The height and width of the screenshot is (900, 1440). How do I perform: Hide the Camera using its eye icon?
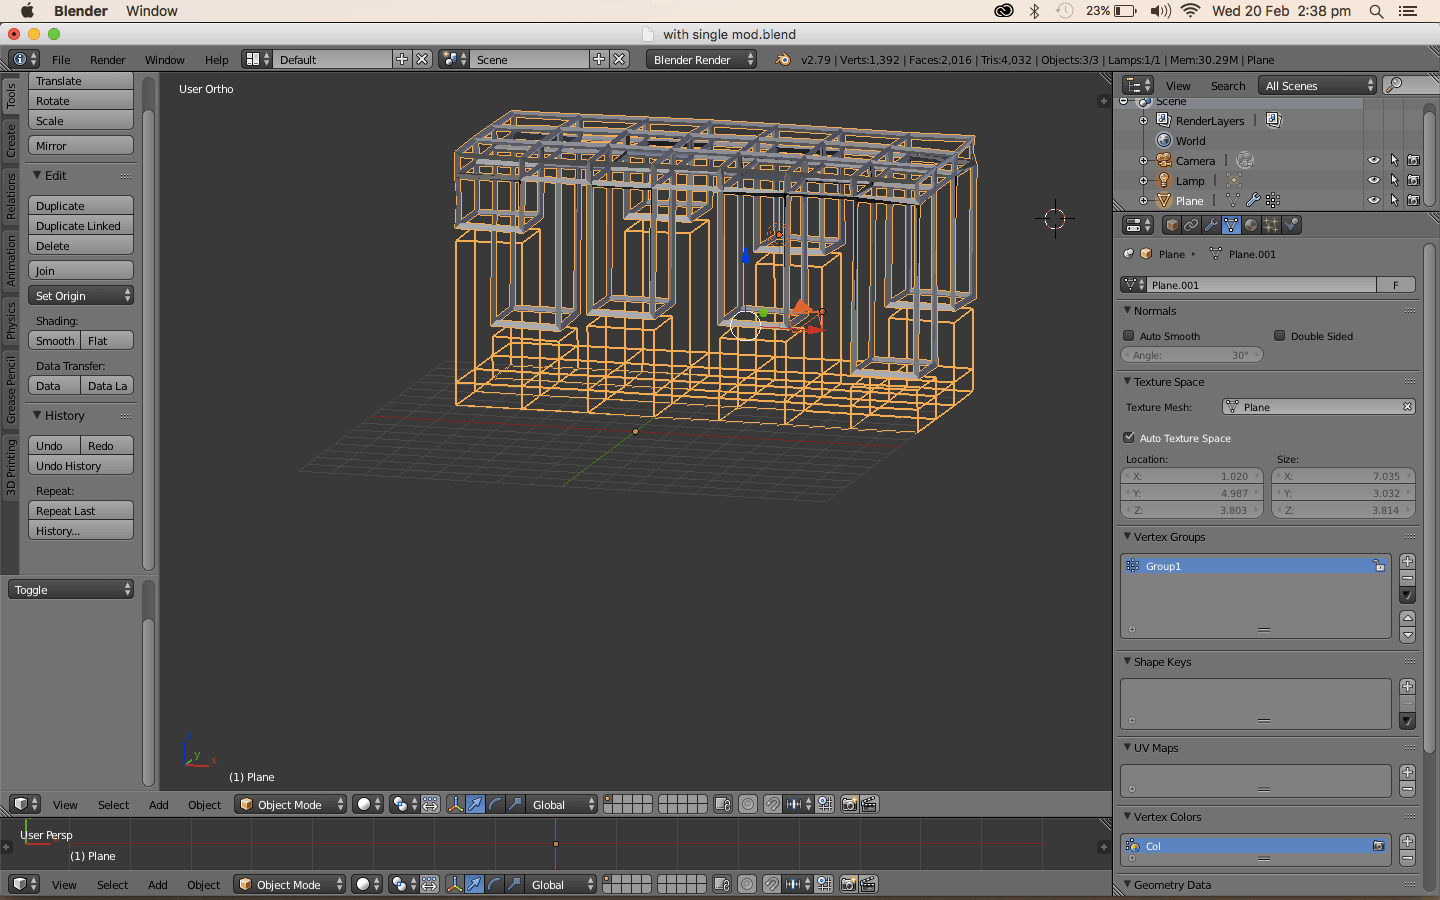click(1374, 160)
